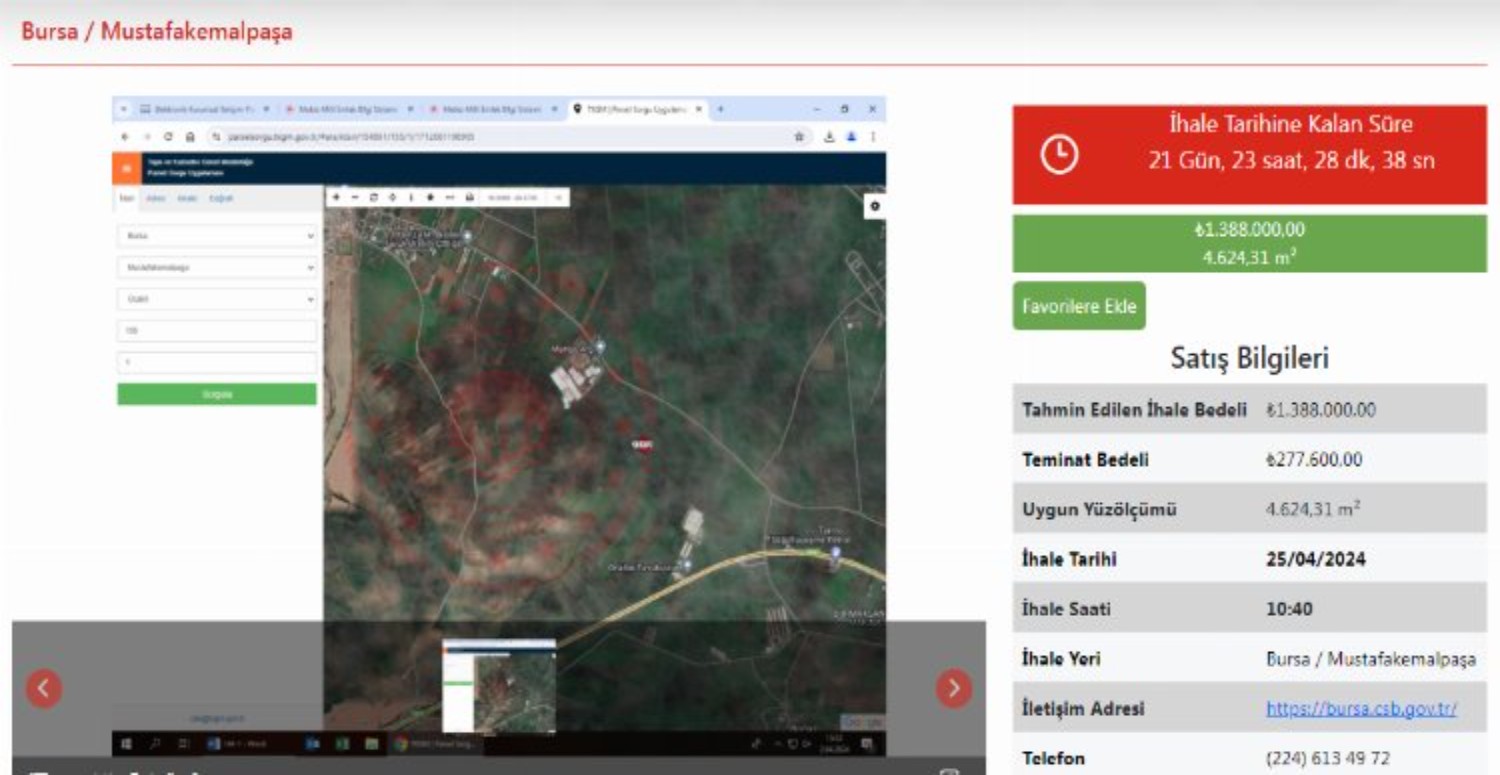Open the Bursa province dropdown

coord(216,236)
